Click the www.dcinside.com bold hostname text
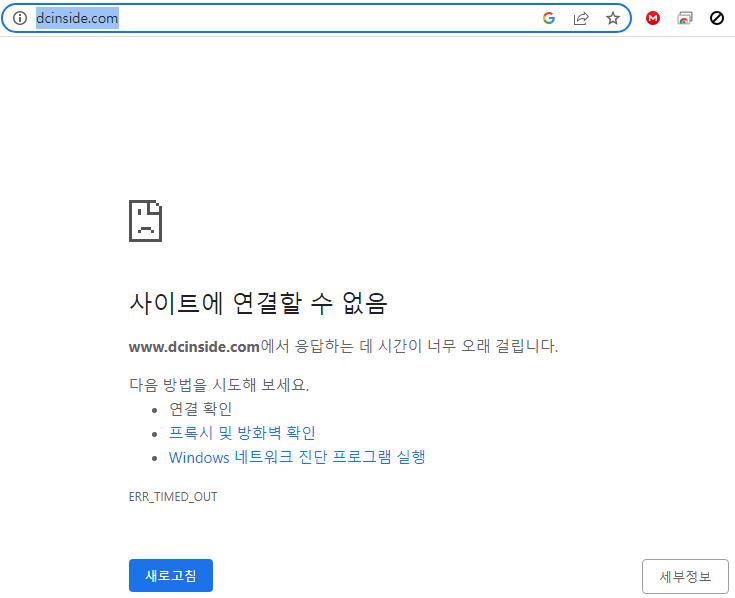The image size is (735, 598). [x=194, y=347]
